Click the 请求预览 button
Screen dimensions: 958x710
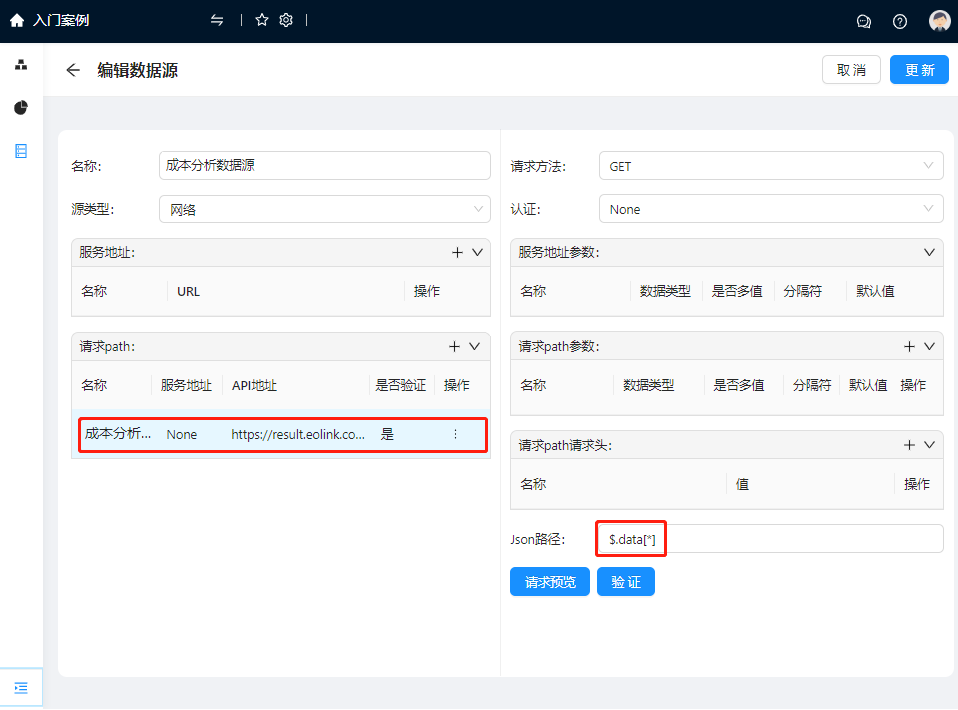point(549,582)
